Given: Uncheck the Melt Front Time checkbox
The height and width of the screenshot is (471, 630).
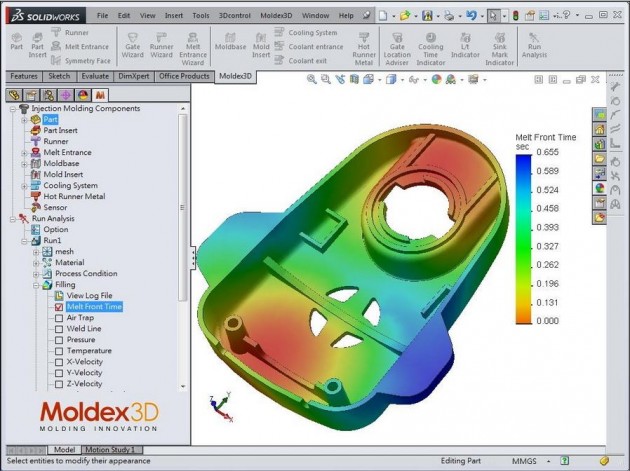Looking at the screenshot, I should coord(59,307).
